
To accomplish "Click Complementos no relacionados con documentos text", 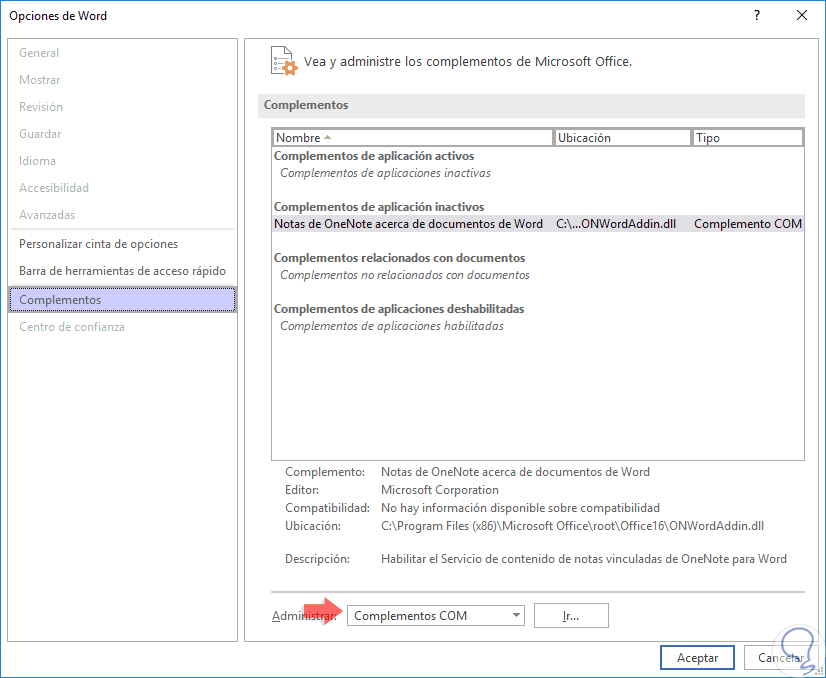I will (x=405, y=275).
